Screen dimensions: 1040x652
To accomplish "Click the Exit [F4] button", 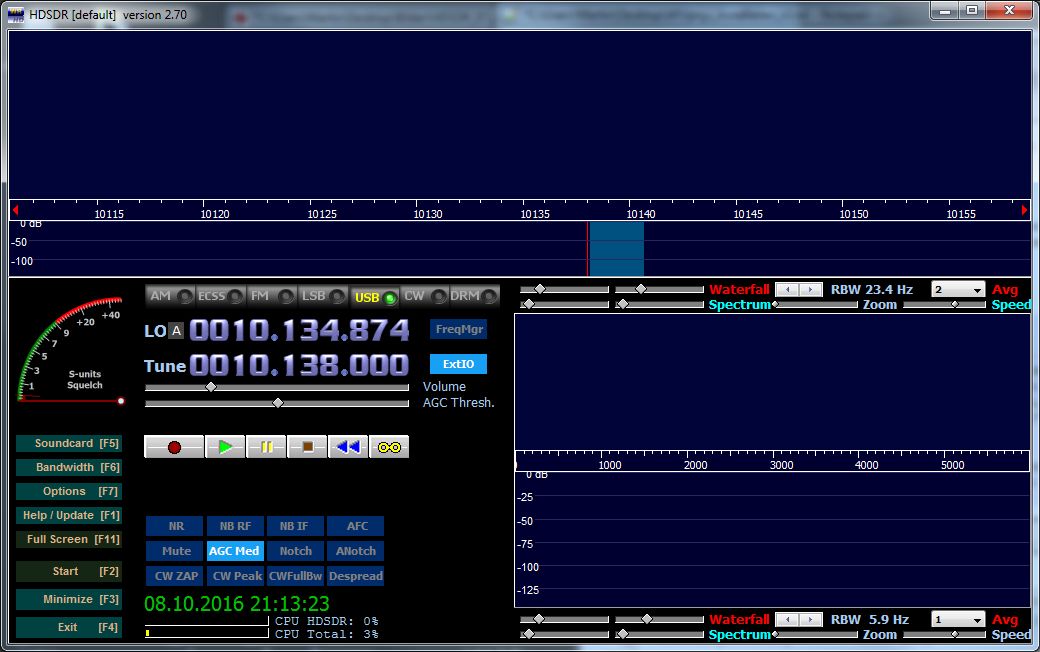I will (69, 627).
